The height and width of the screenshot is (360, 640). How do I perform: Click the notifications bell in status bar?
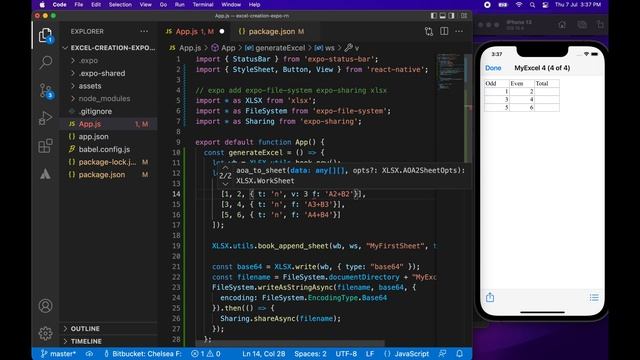(460, 354)
